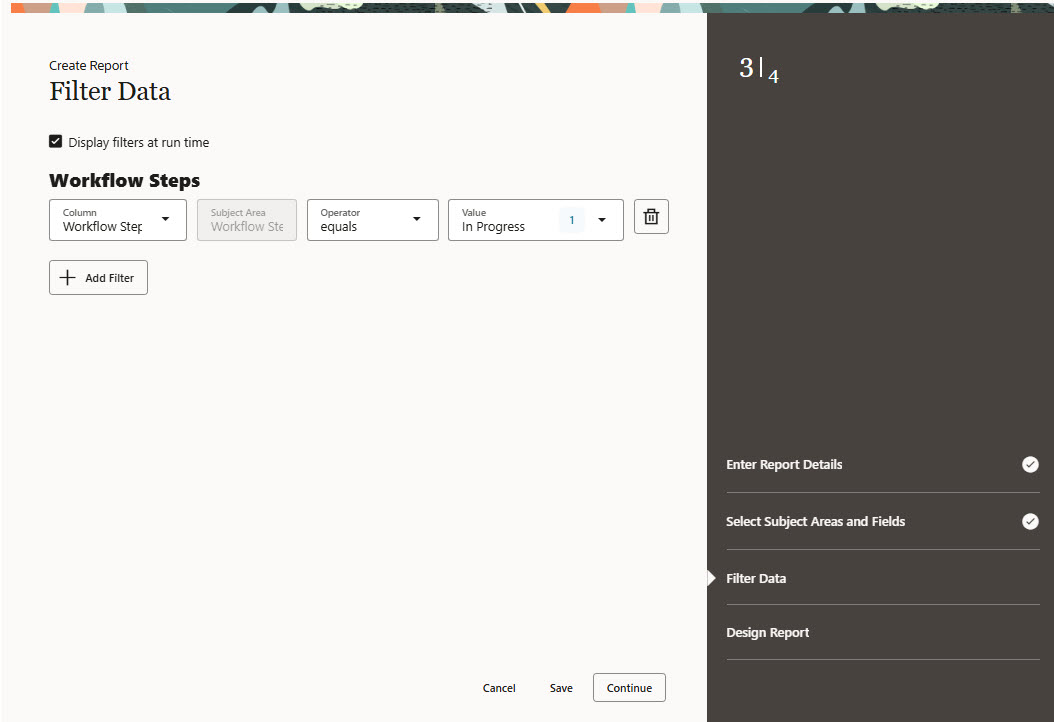Cancel the report creation

pos(499,688)
